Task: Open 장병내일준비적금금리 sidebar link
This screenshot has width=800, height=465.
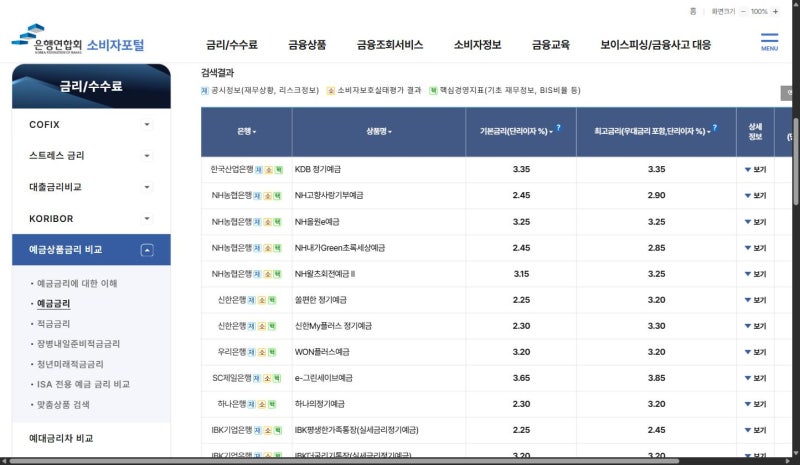Action: click(79, 344)
